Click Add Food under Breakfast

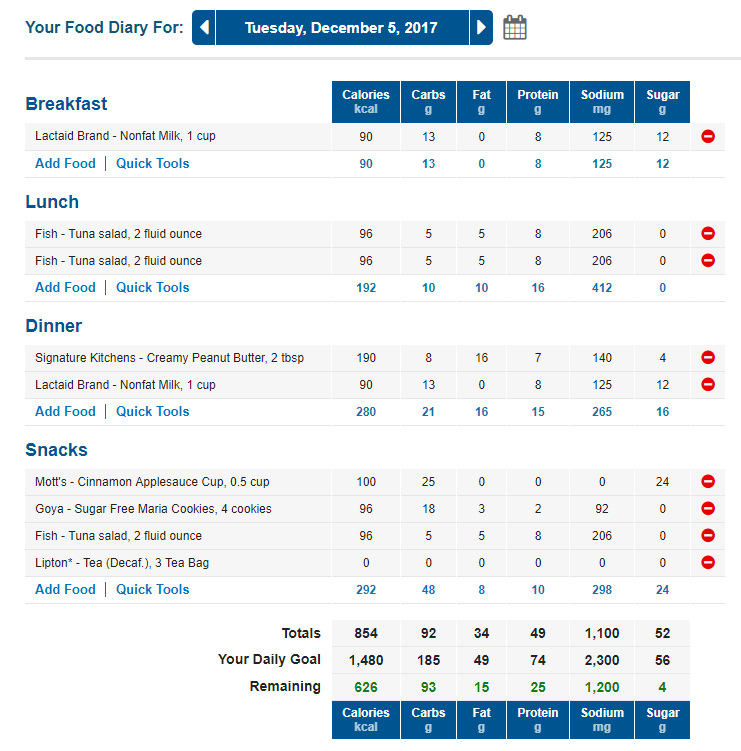click(x=66, y=163)
